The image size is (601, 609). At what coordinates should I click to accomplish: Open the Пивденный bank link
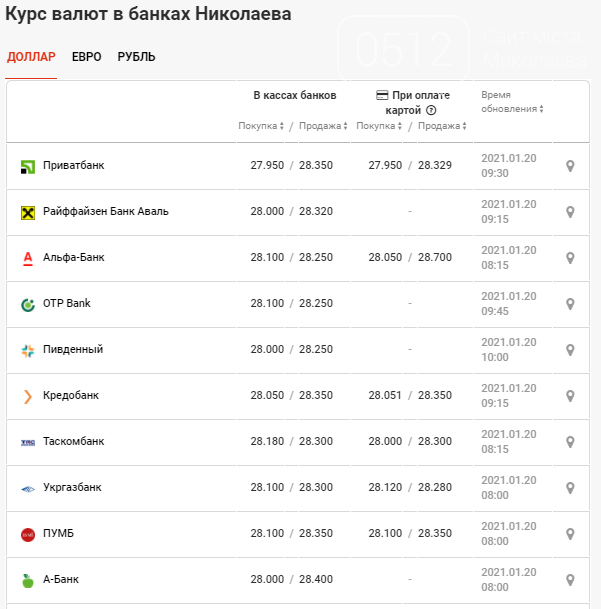coord(72,350)
